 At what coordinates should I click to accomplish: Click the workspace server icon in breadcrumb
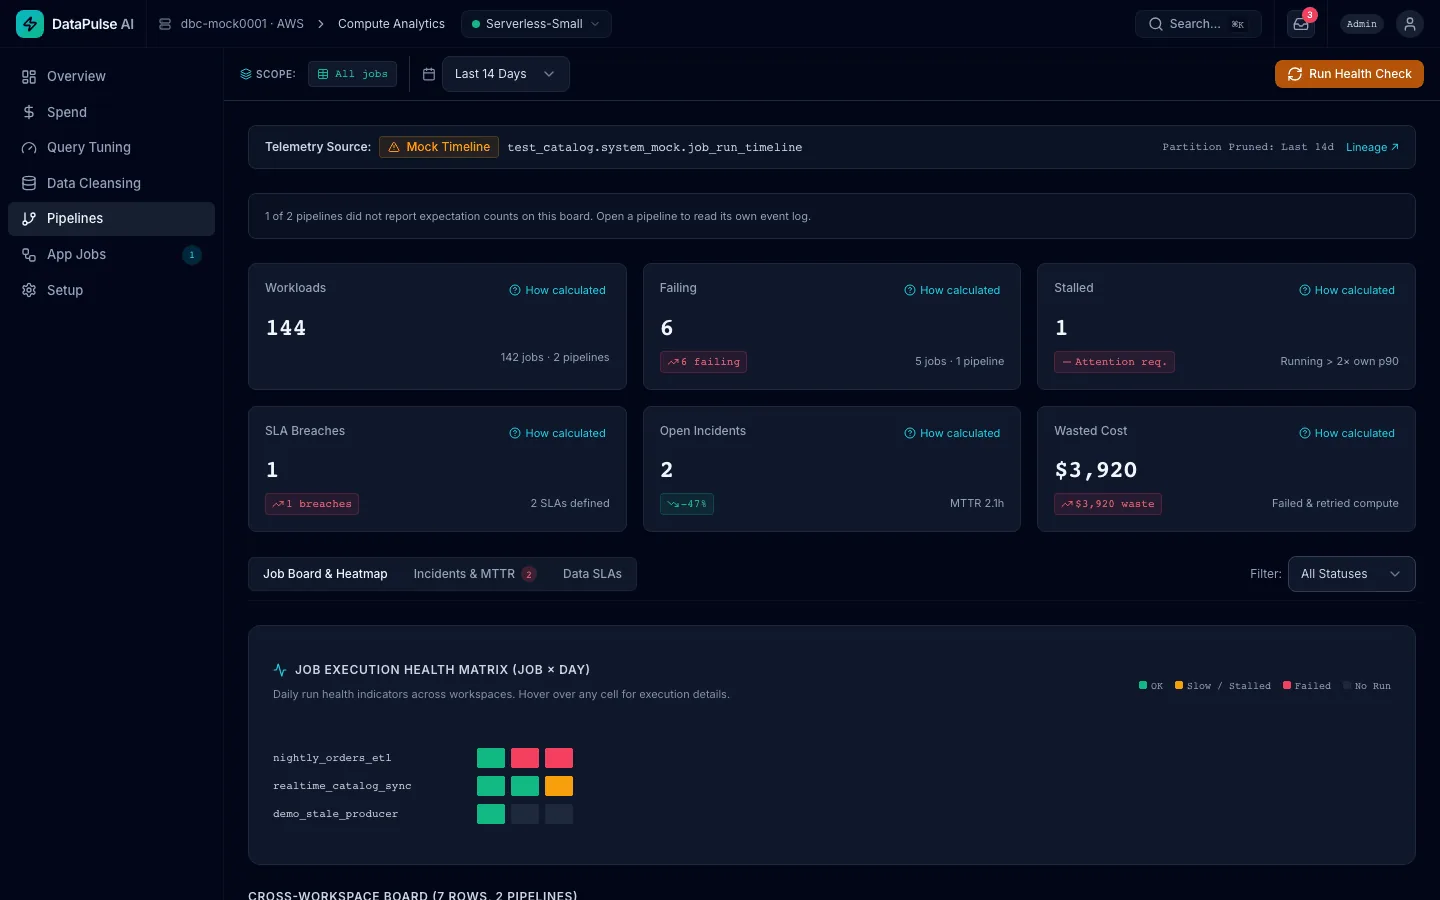point(165,24)
